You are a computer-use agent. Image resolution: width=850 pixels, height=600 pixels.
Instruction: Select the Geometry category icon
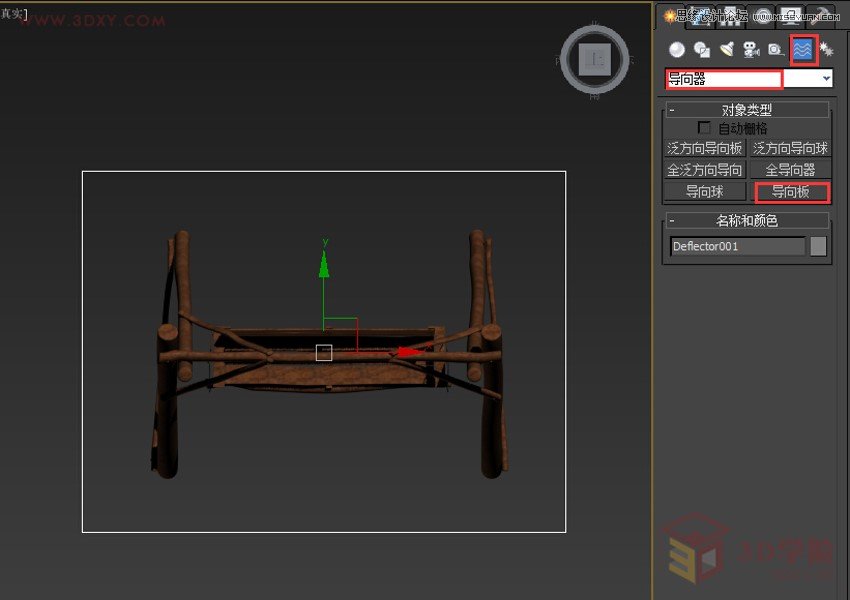(677, 49)
